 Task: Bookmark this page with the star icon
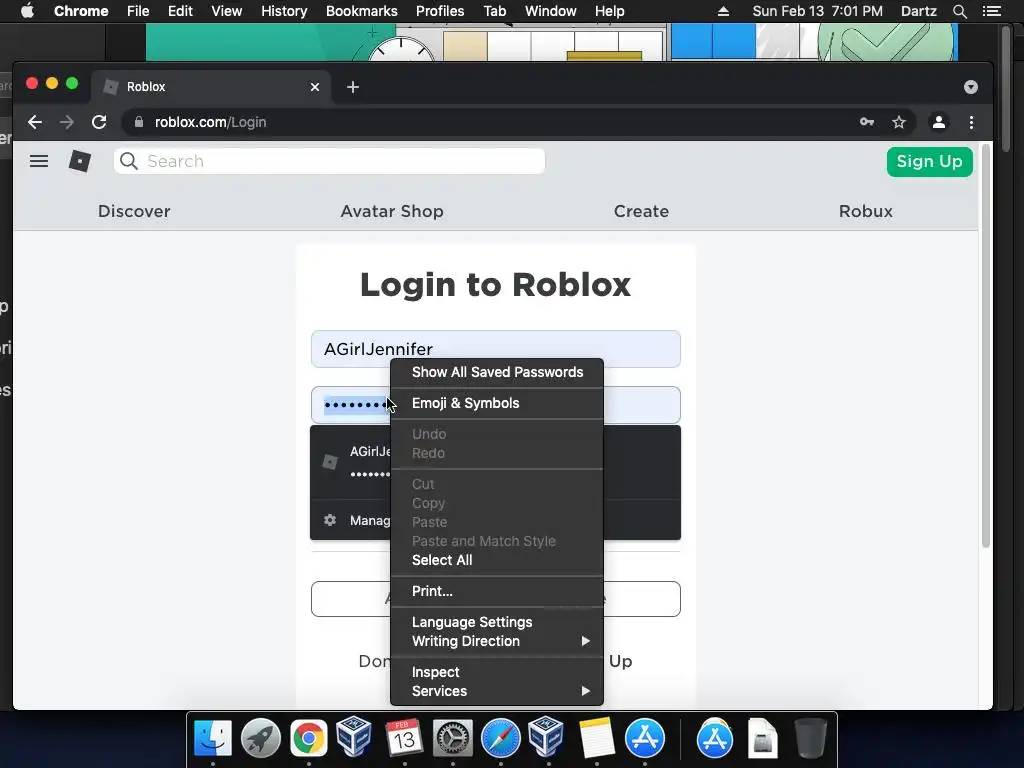point(899,122)
